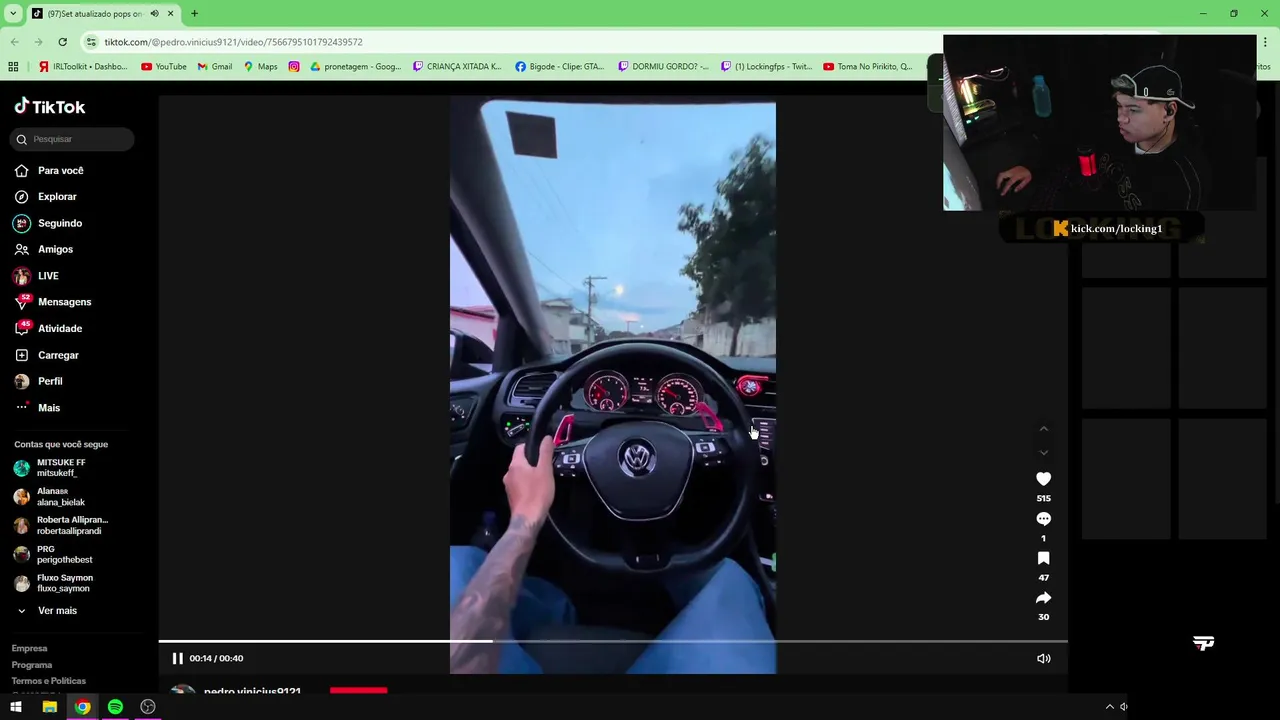Share the video with arrow icon
Viewport: 1280px width, 720px height.
coord(1043,598)
